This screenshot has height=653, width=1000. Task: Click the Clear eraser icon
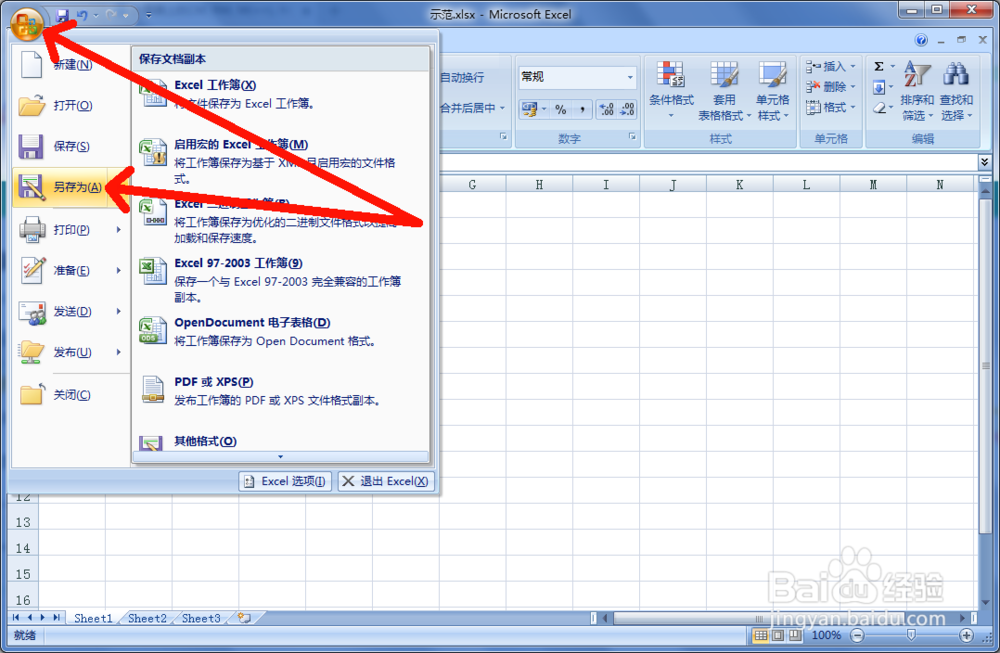(x=879, y=108)
